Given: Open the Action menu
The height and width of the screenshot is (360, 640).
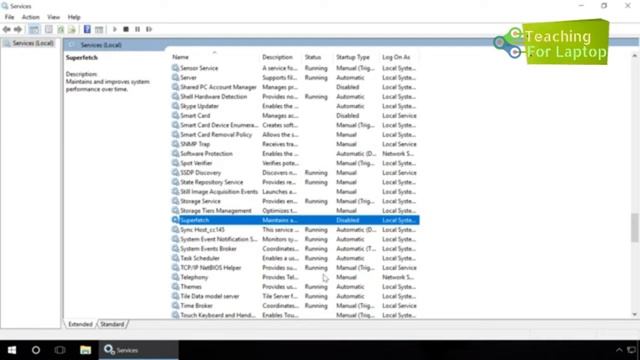Looking at the screenshot, I should [x=31, y=17].
